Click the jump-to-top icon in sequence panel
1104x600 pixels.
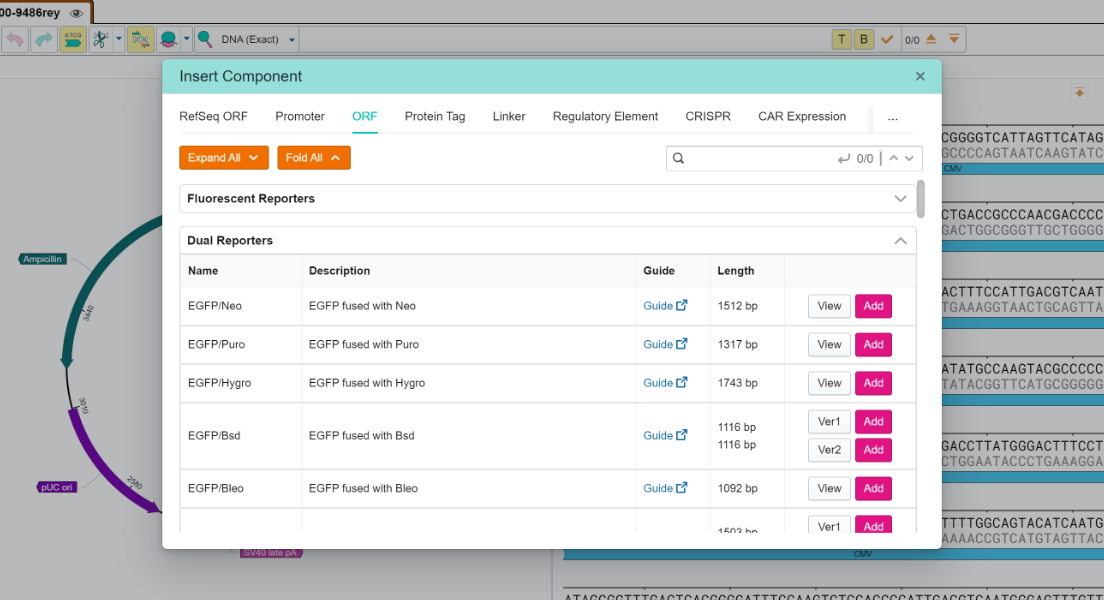1079,92
